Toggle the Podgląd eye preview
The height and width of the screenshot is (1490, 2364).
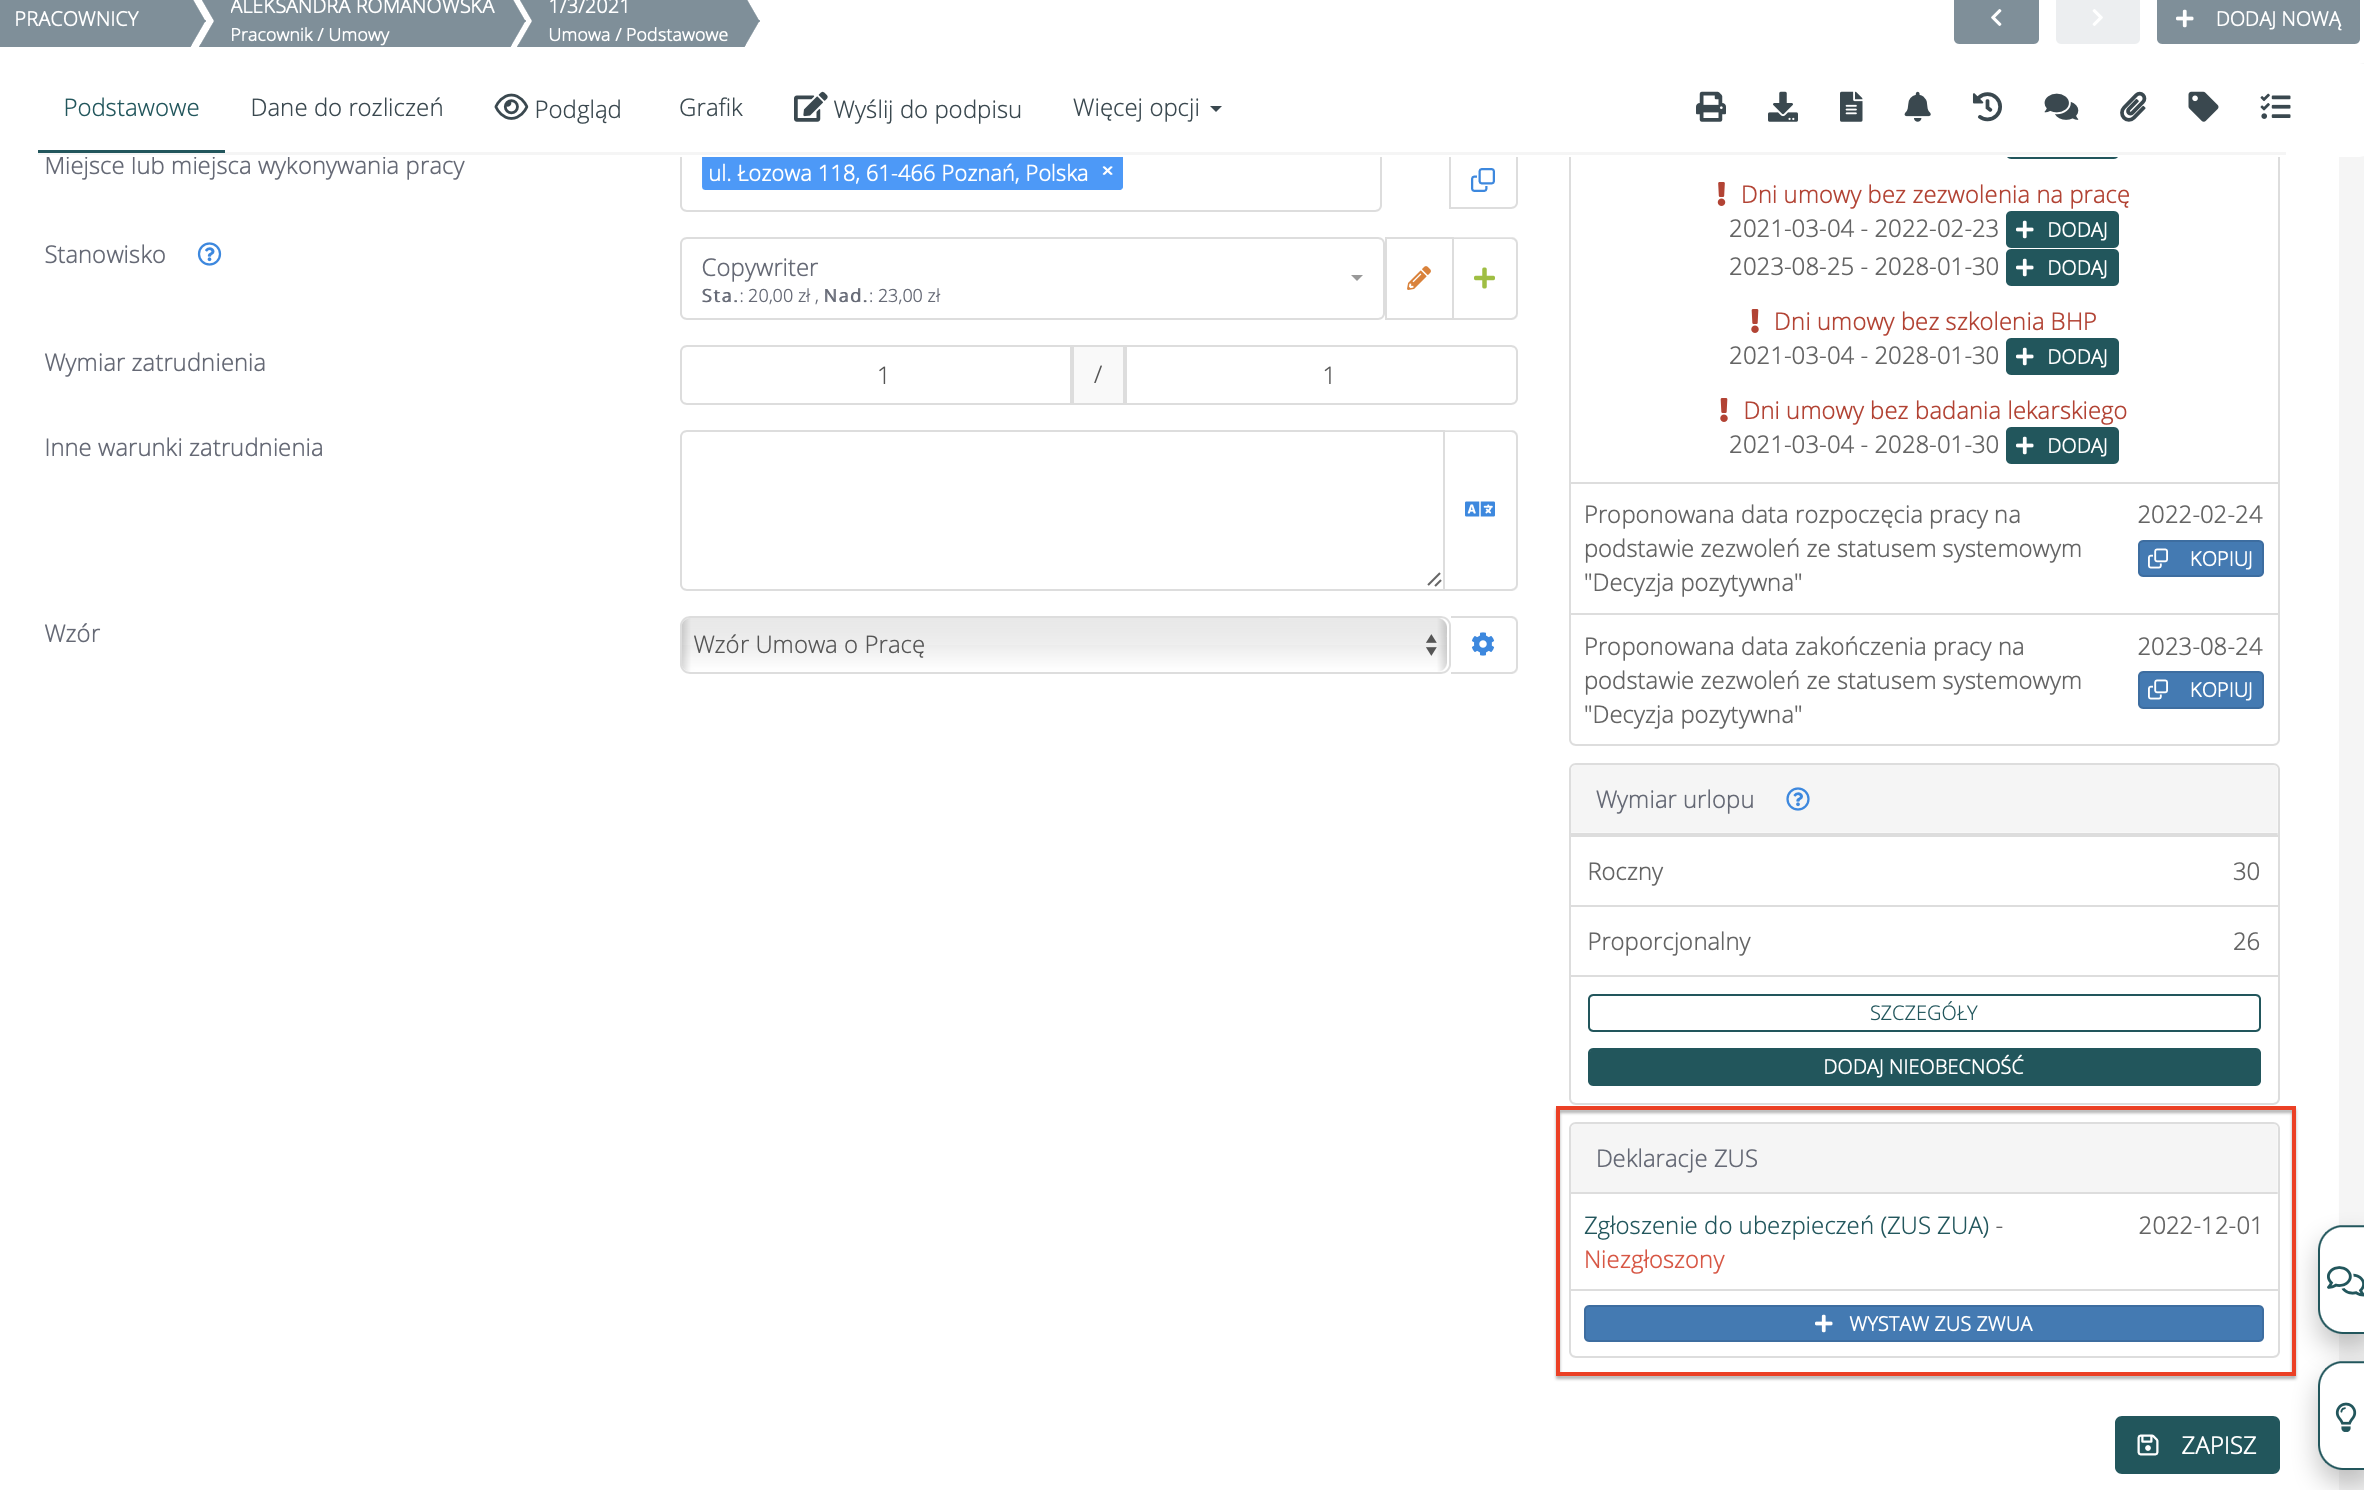[x=558, y=108]
